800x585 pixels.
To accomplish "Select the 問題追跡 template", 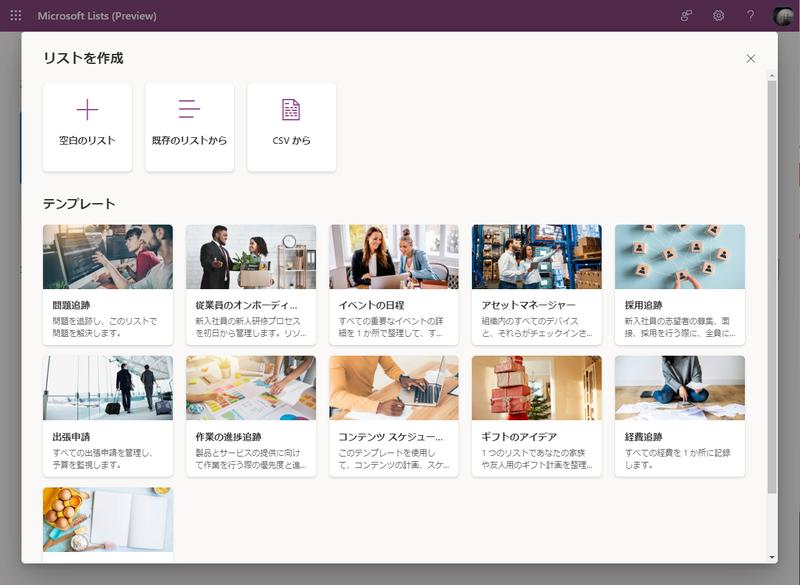I will click(x=108, y=284).
